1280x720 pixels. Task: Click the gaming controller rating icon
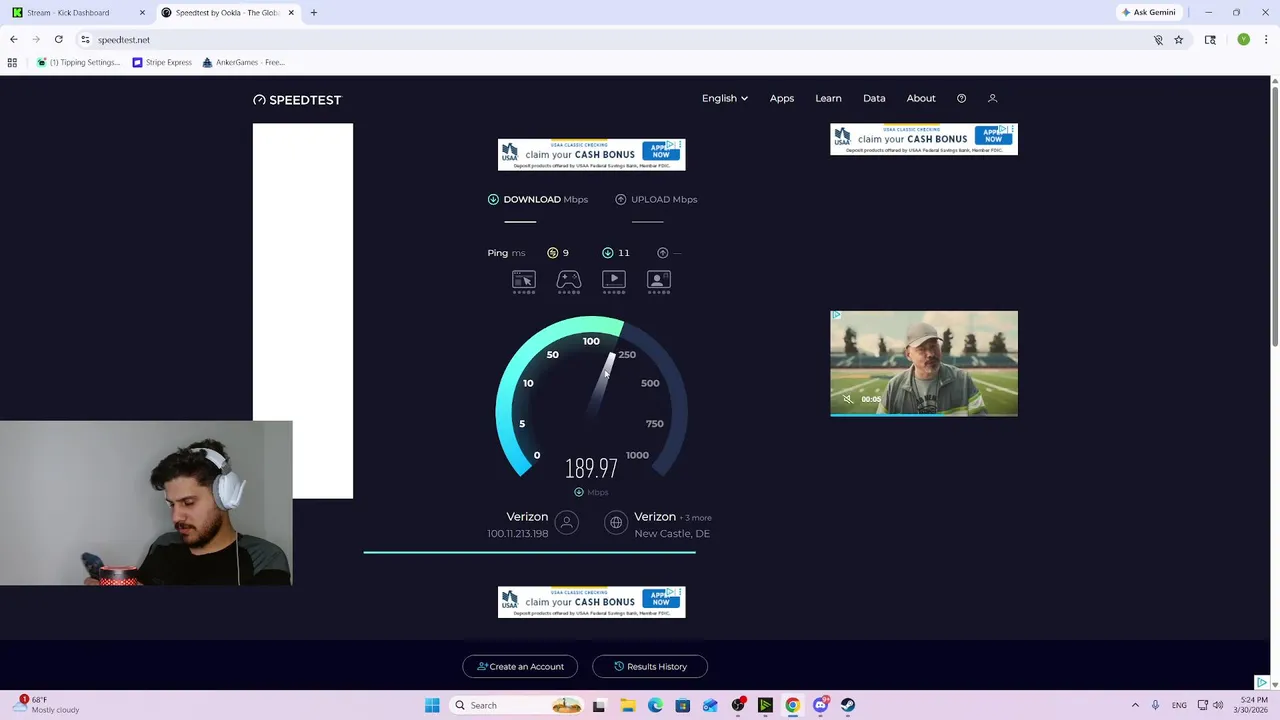(x=569, y=282)
